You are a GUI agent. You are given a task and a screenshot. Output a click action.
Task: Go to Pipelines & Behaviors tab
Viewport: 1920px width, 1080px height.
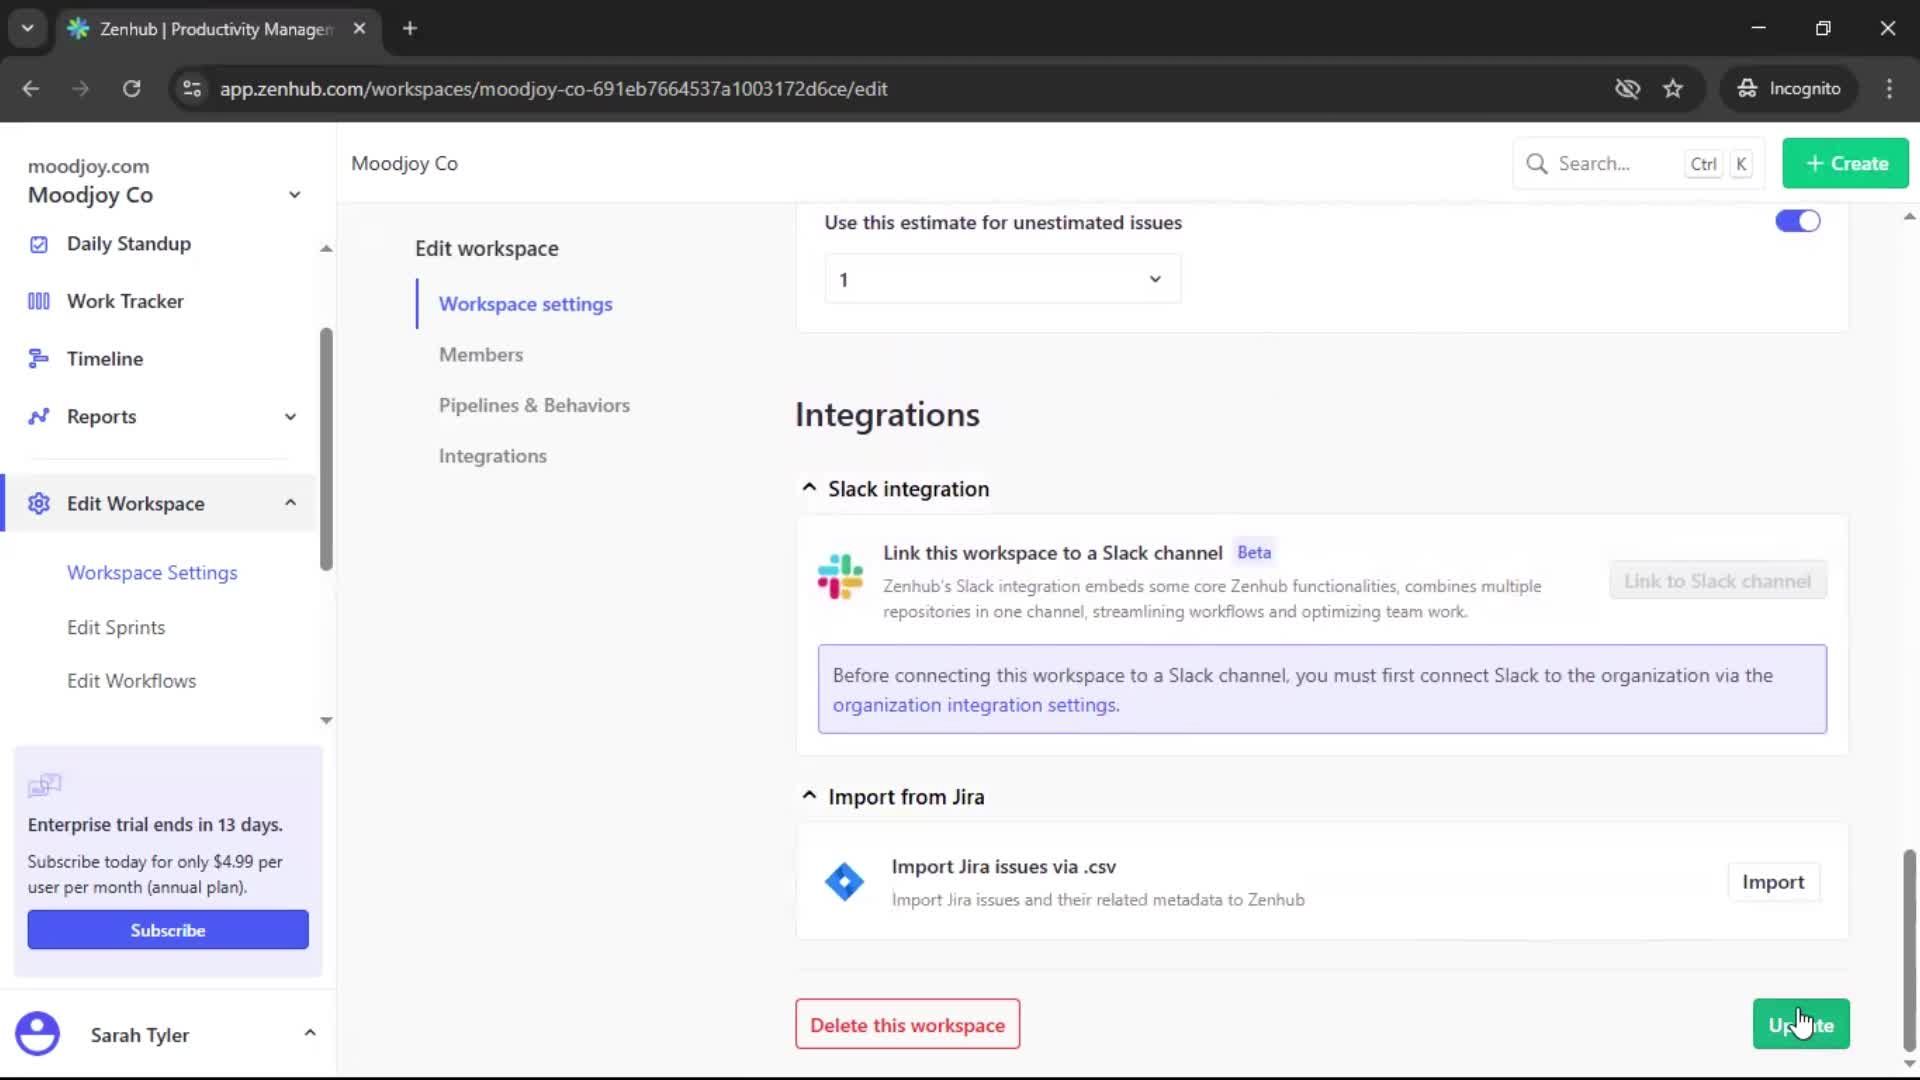(x=534, y=405)
